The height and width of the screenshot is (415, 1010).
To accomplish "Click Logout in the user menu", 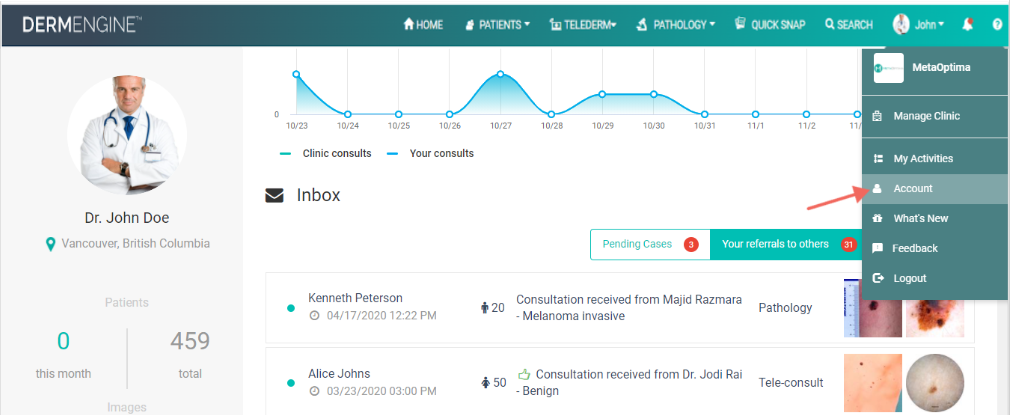I will pos(935,278).
